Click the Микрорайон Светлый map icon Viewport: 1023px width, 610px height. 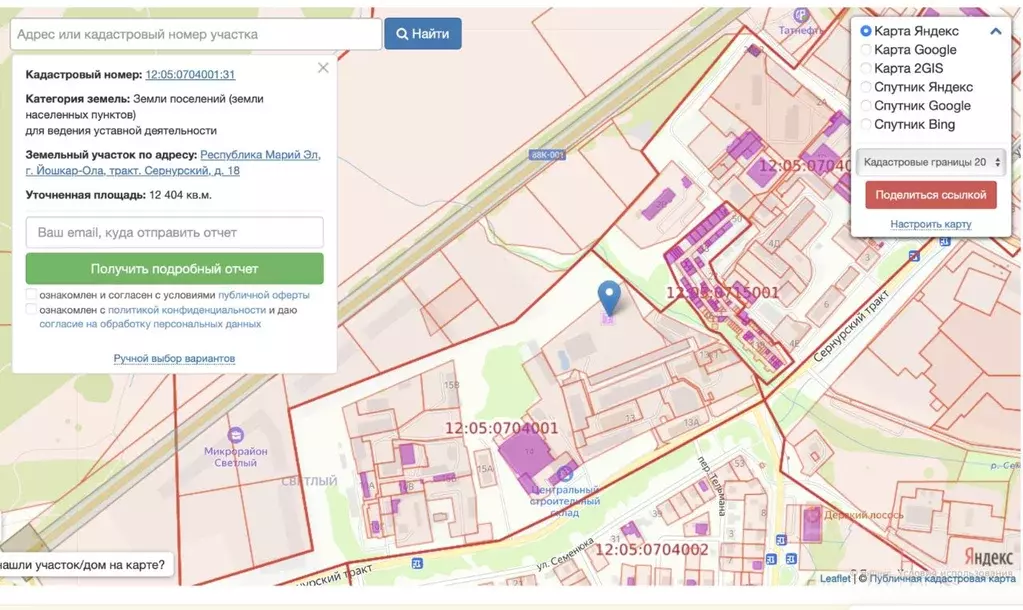(x=236, y=435)
